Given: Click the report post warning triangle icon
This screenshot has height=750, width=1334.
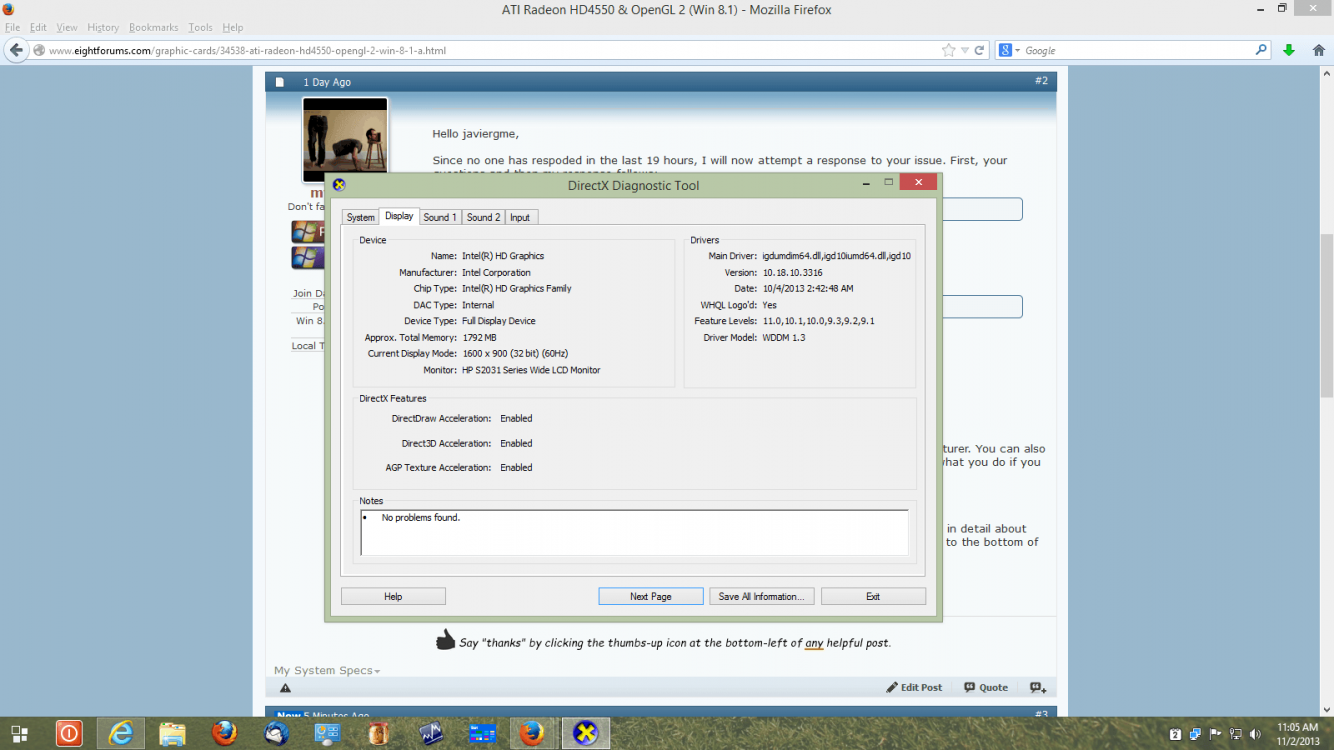Looking at the screenshot, I should coord(285,688).
